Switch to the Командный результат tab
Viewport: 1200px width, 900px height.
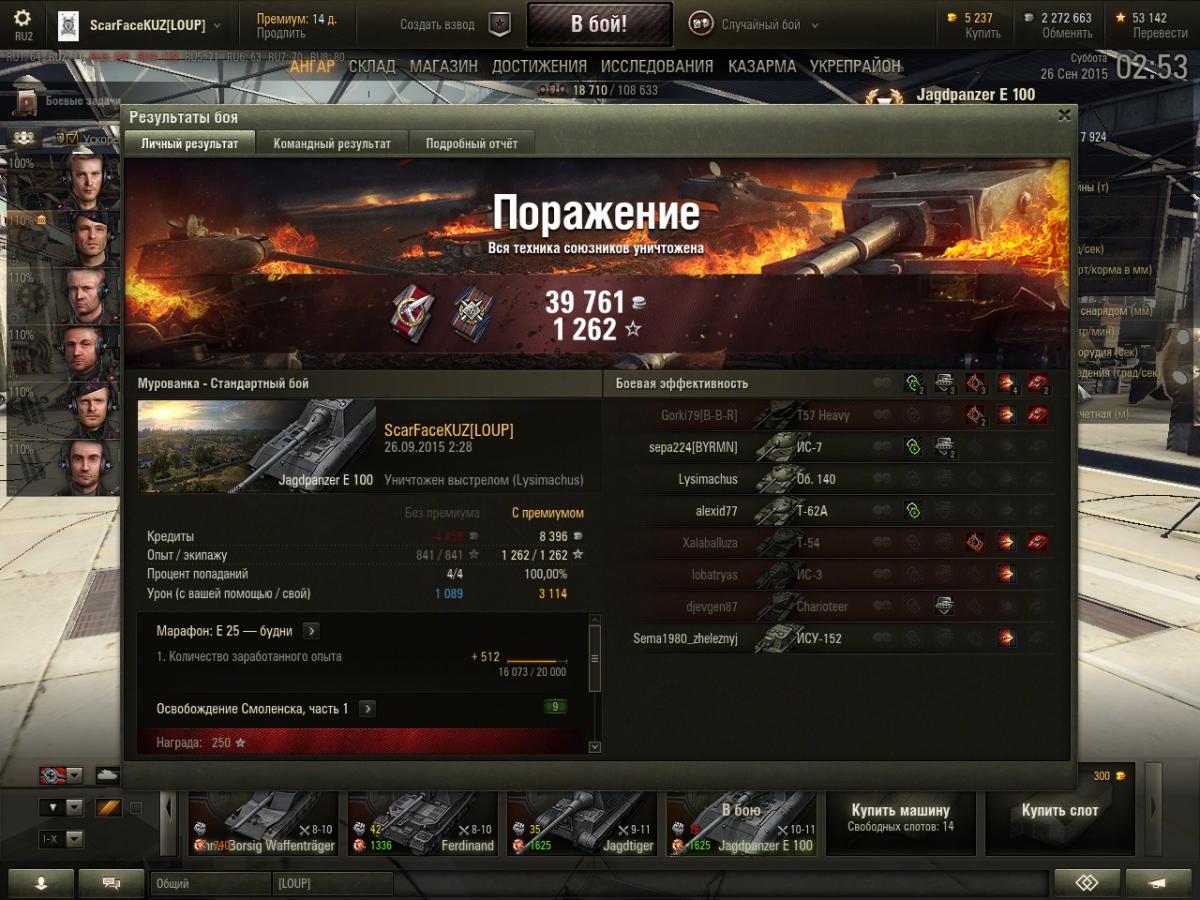pyautogui.click(x=332, y=143)
